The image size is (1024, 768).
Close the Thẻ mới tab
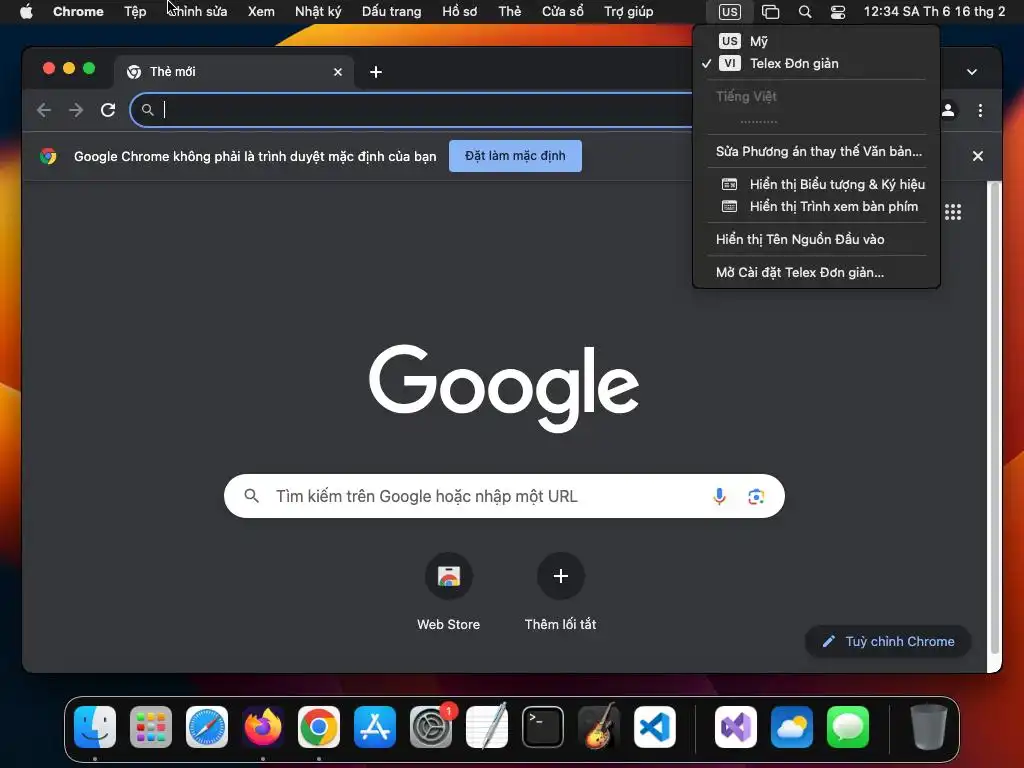(338, 72)
